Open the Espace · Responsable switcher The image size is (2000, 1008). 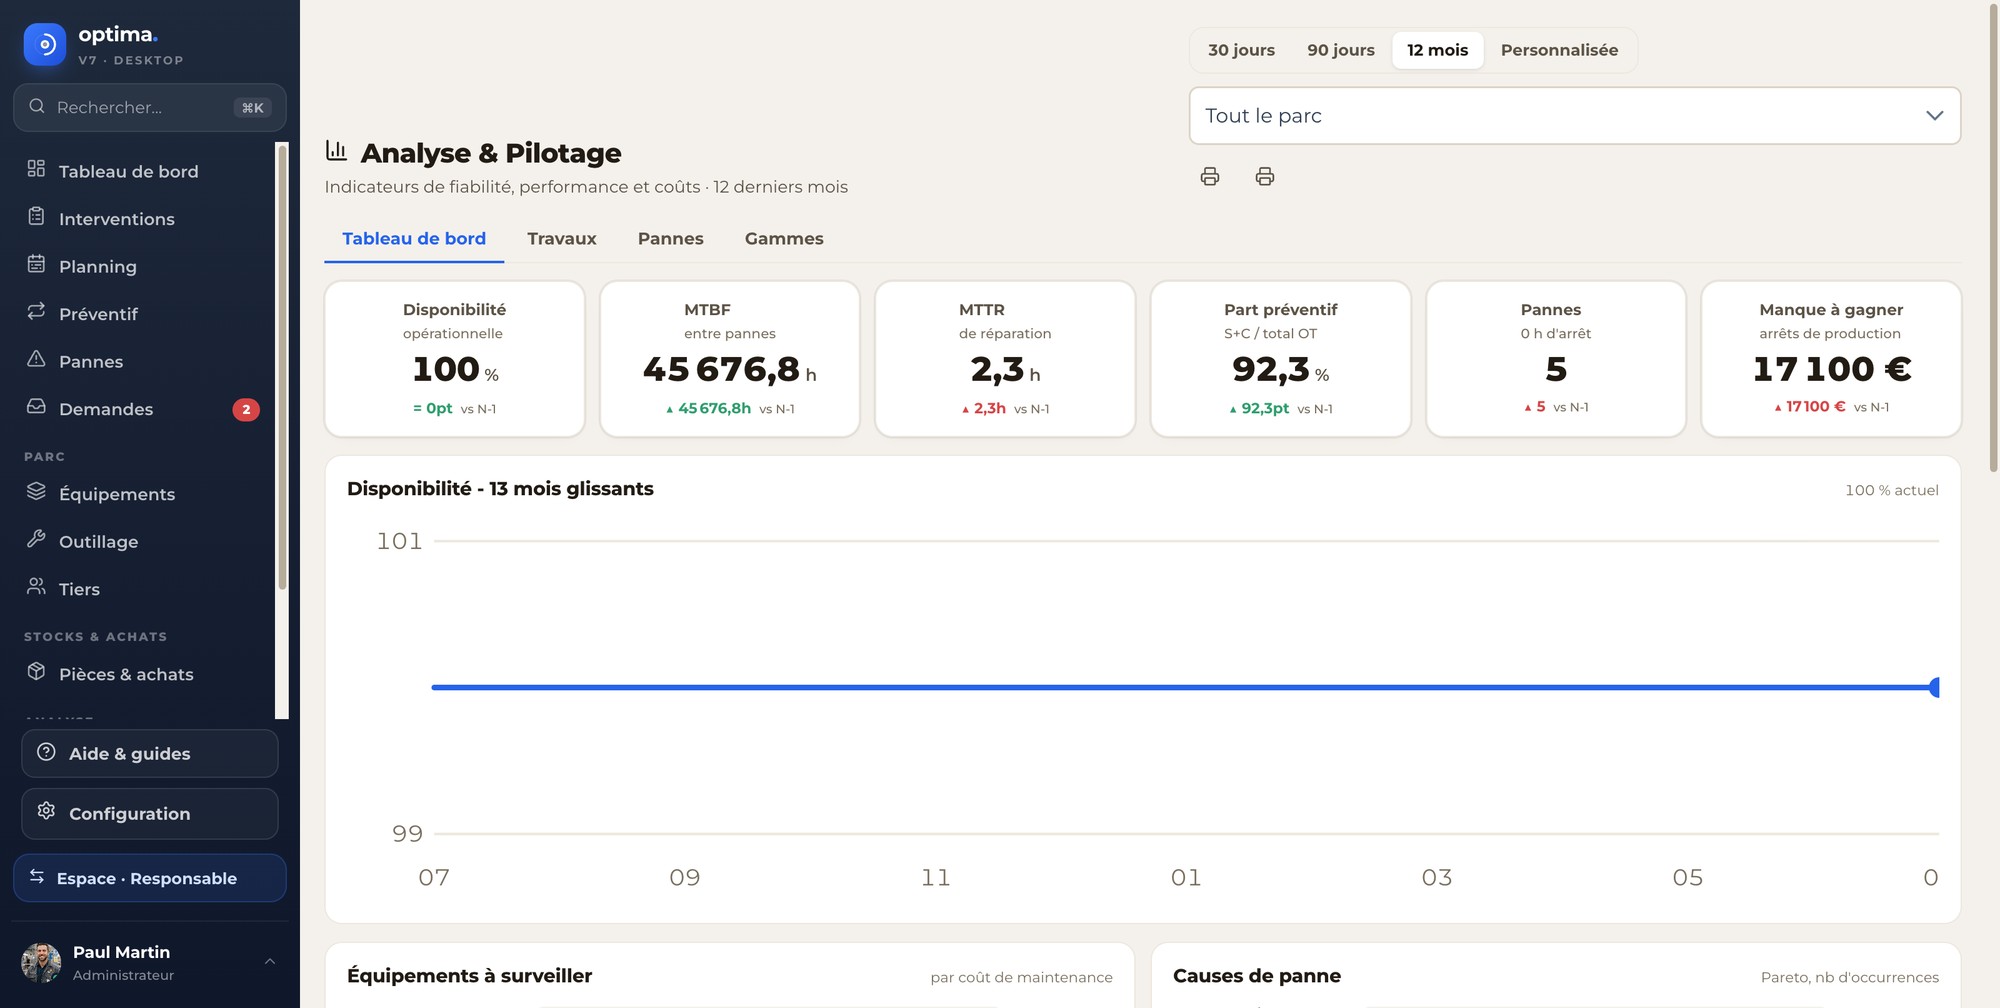click(150, 878)
